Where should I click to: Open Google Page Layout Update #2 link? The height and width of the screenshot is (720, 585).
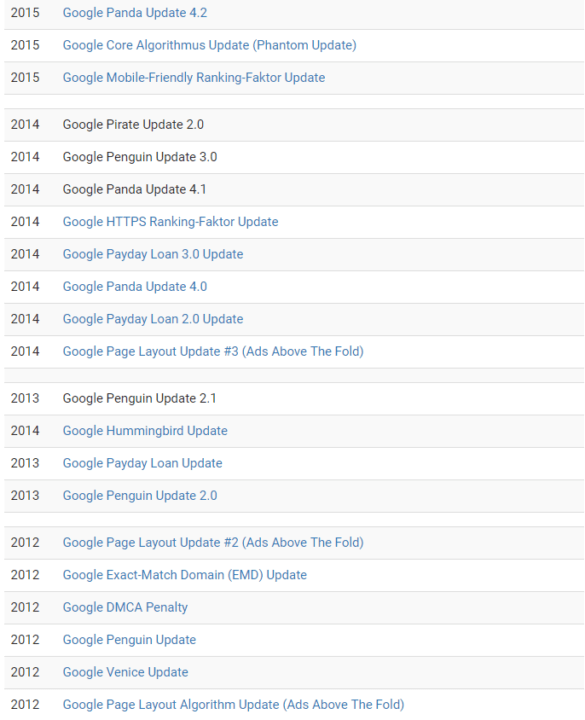(x=213, y=543)
